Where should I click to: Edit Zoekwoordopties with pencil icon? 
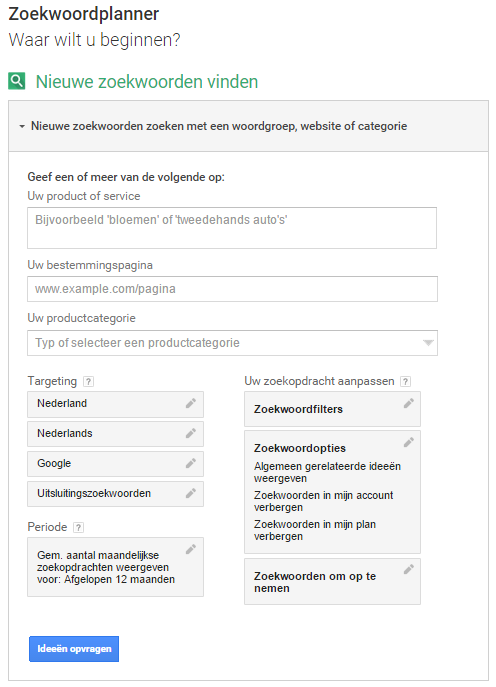pos(409,442)
